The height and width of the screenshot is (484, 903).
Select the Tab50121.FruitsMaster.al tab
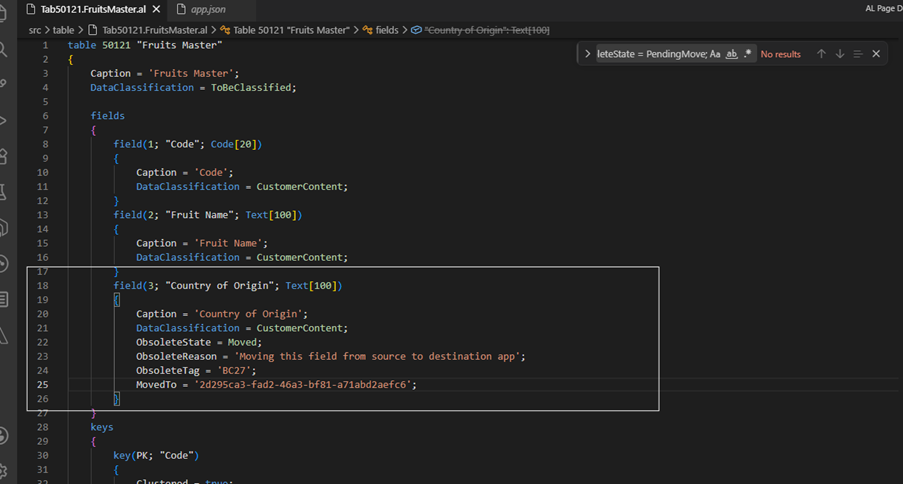click(x=93, y=10)
